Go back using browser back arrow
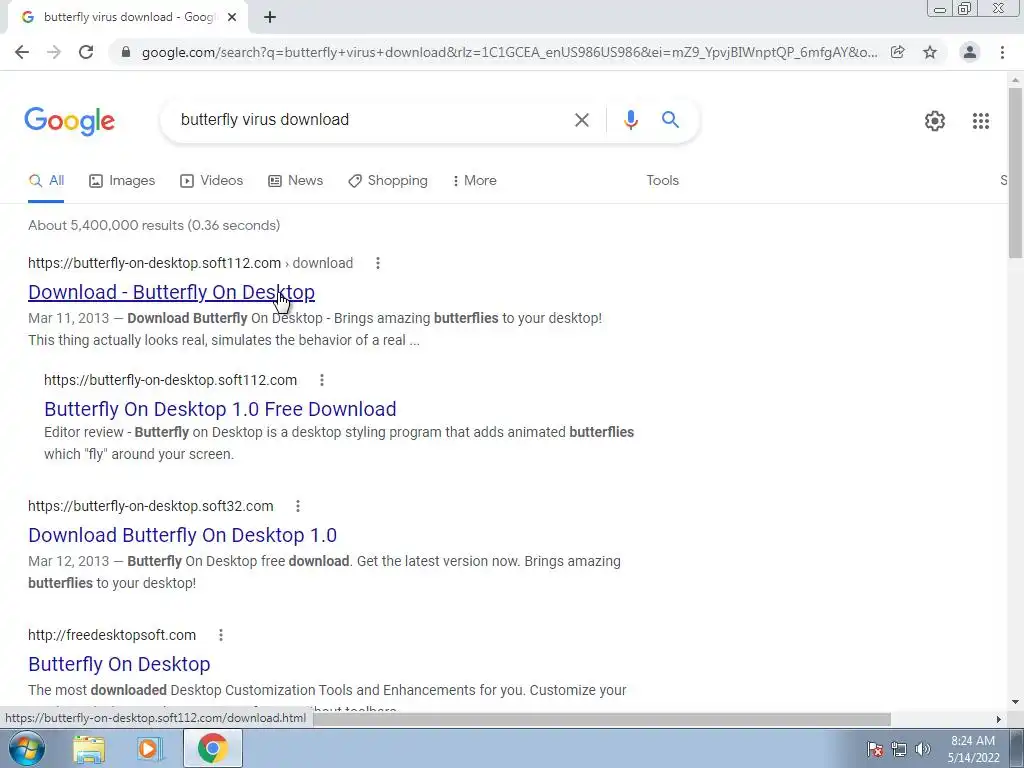Screen dimensions: 1024x768 pyautogui.click(x=22, y=52)
